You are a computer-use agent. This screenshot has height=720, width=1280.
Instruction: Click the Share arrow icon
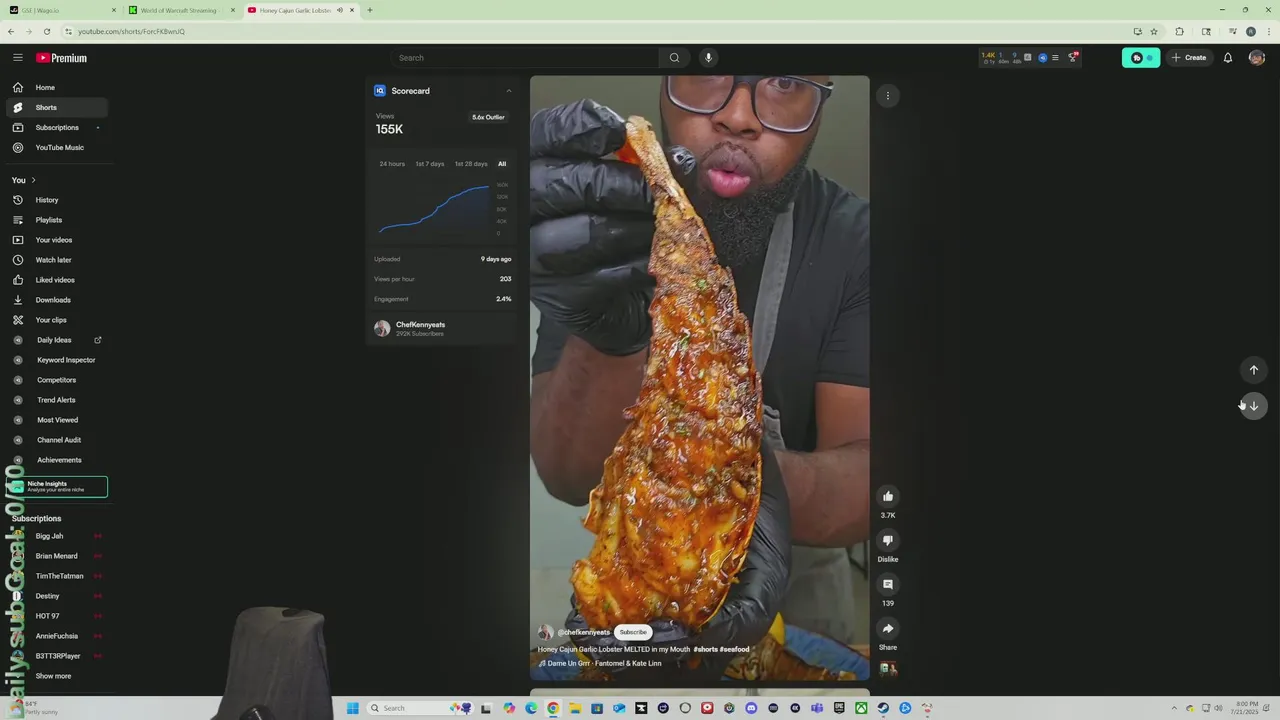click(887, 628)
